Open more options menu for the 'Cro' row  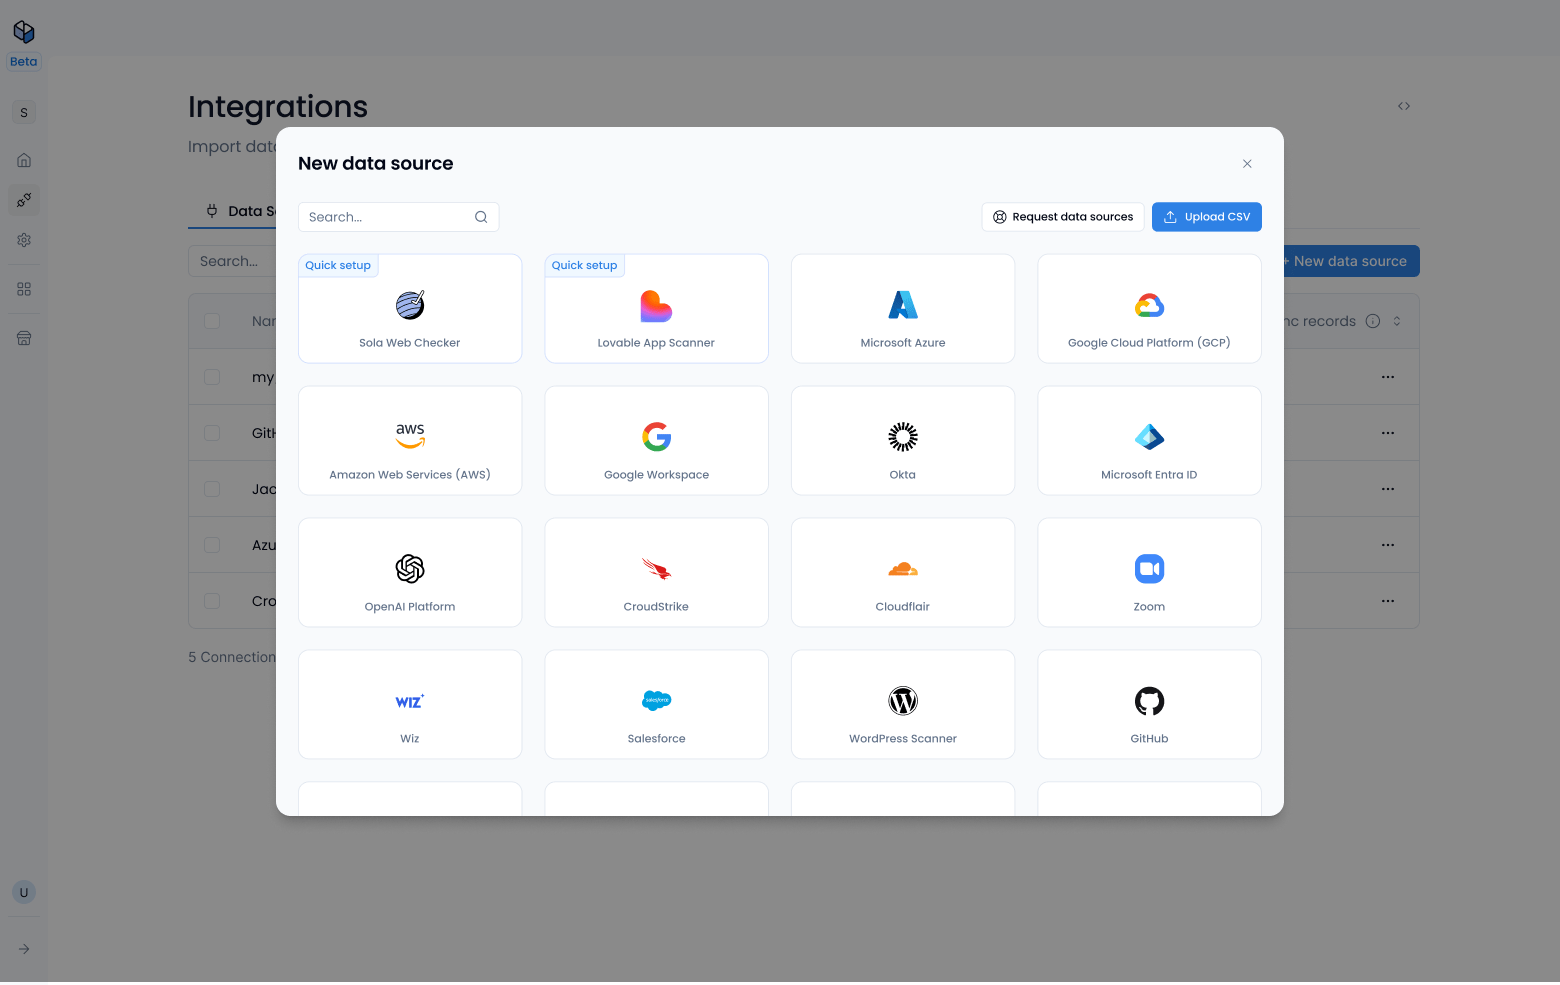point(1388,601)
